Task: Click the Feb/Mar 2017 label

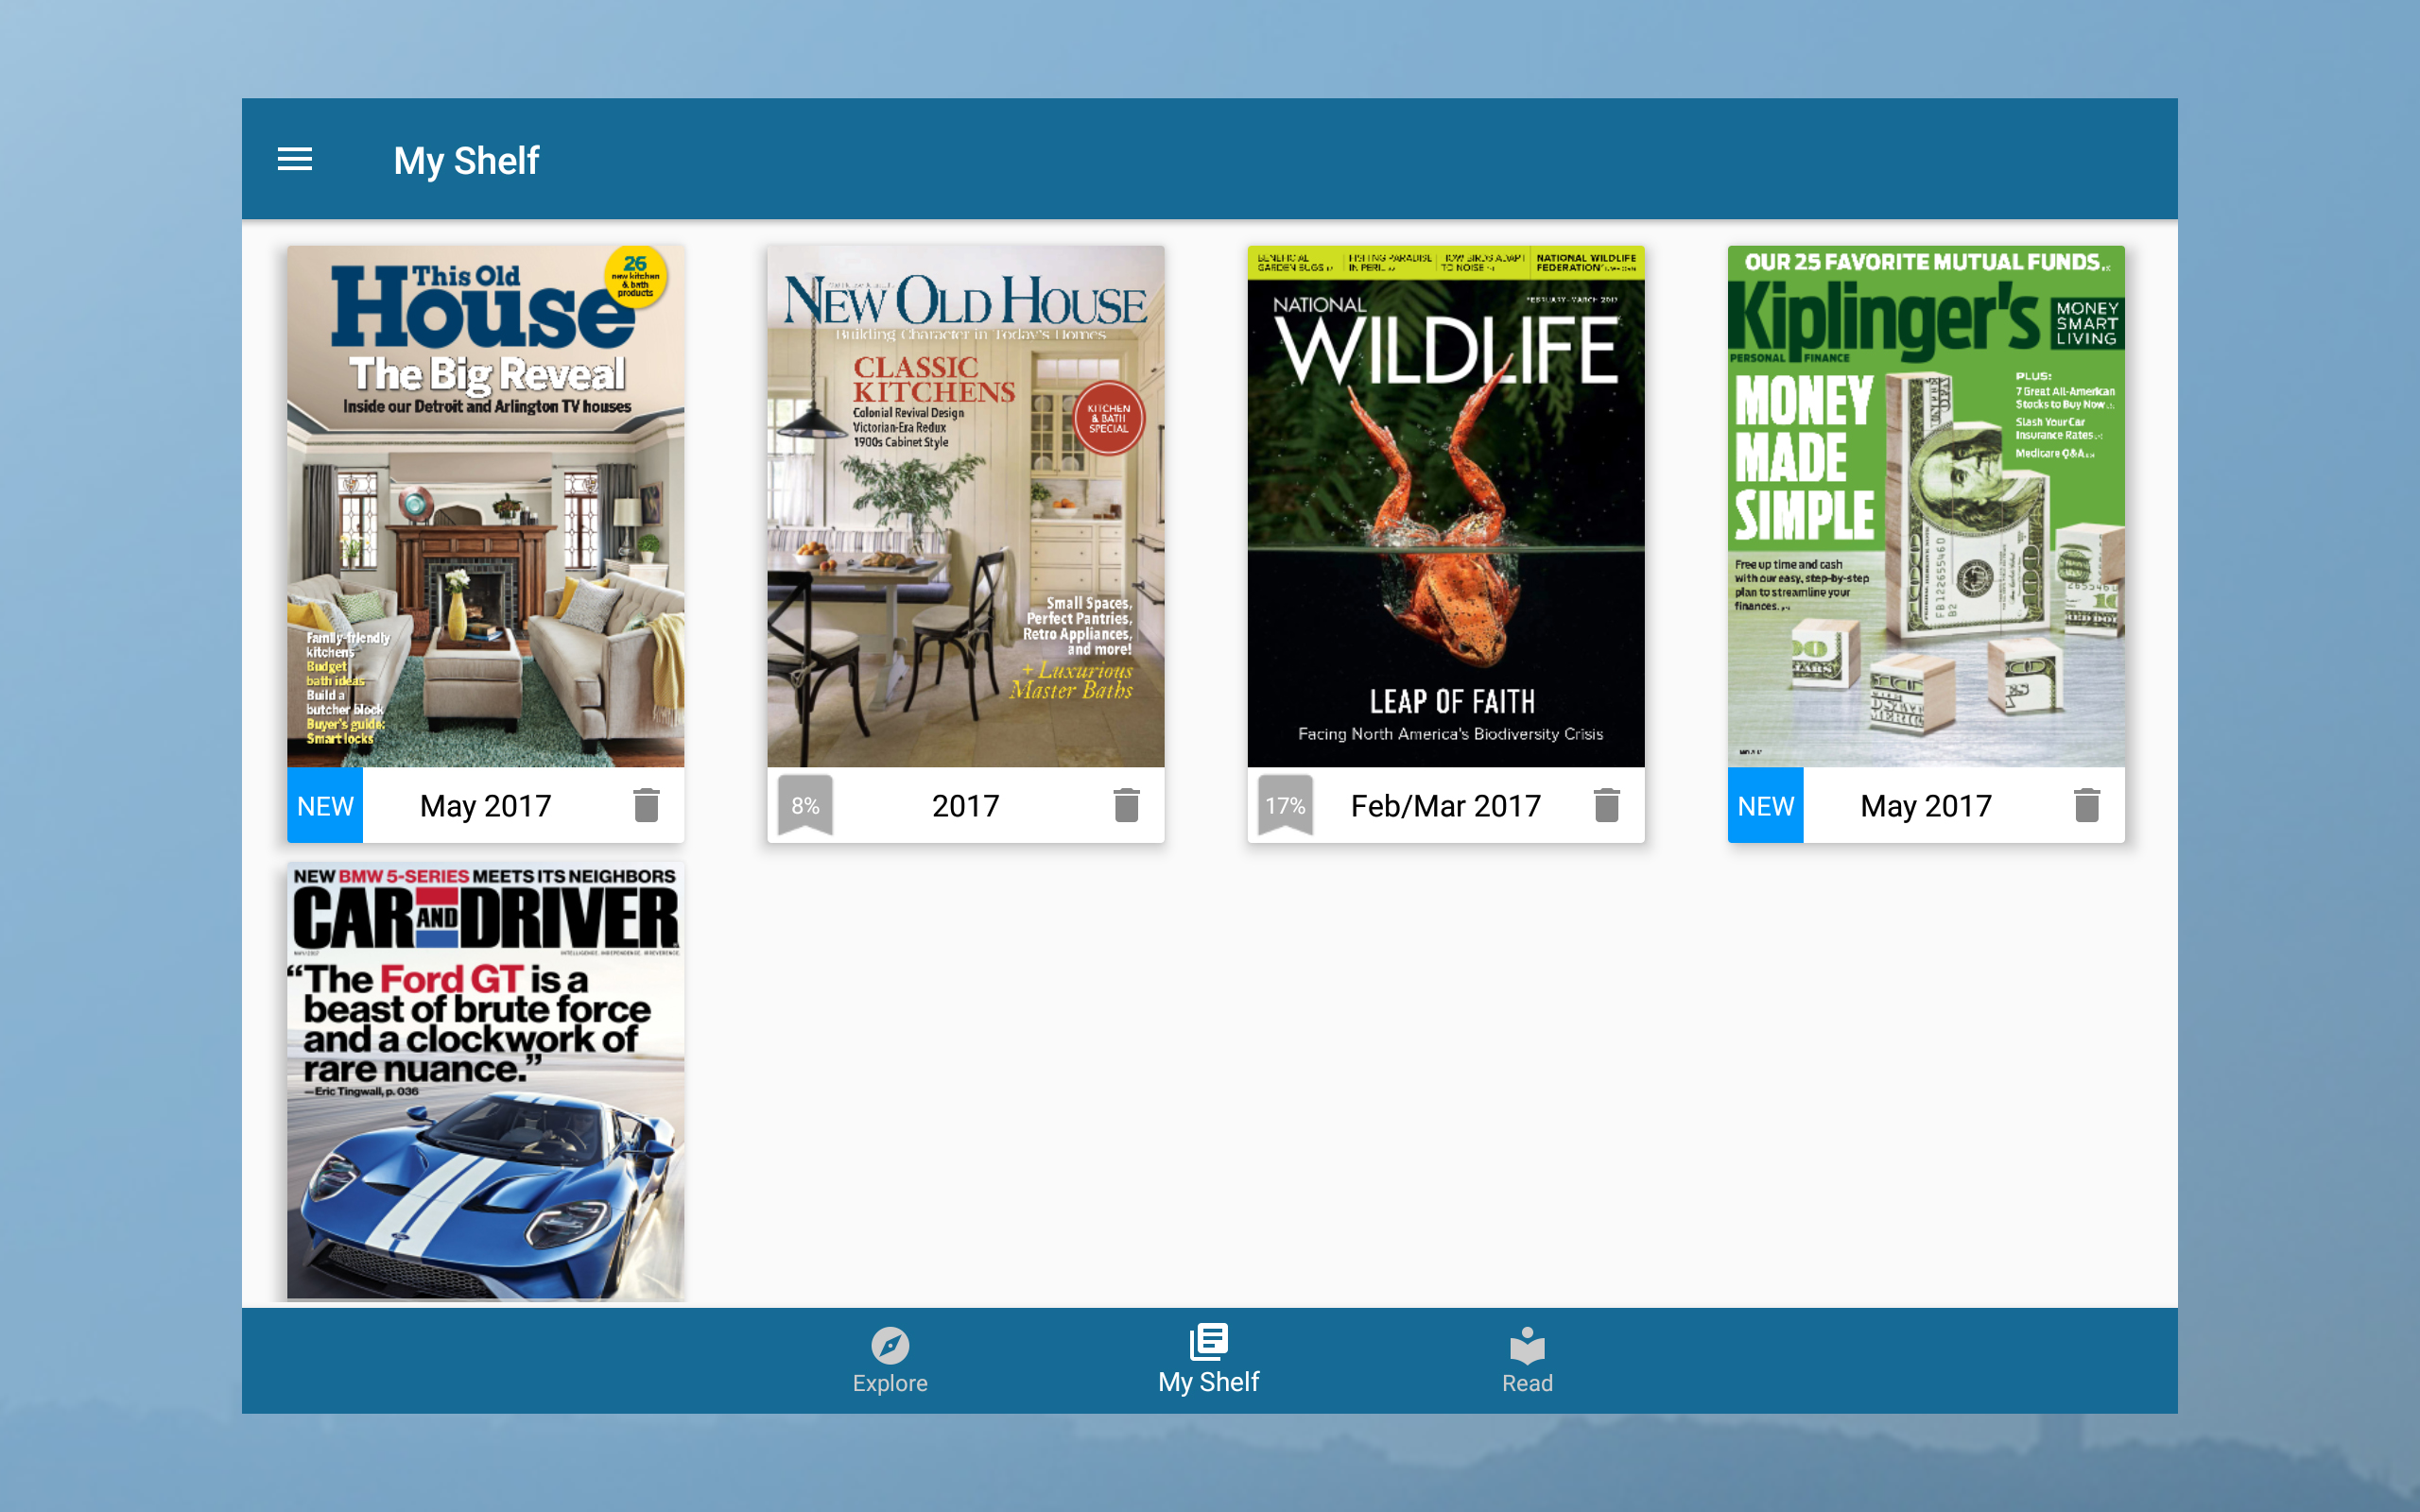Action: (x=1446, y=805)
